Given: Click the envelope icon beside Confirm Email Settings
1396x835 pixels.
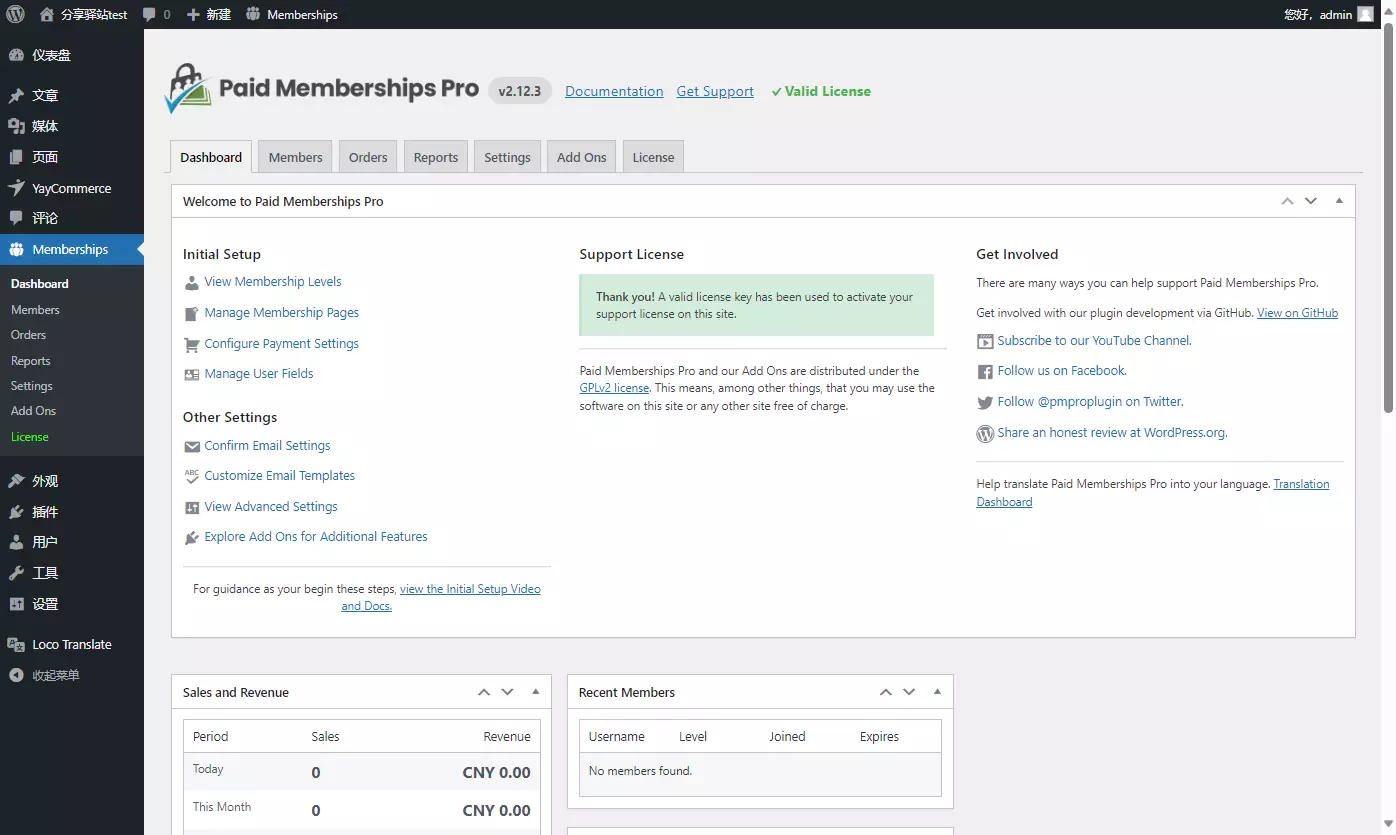Looking at the screenshot, I should click(192, 446).
